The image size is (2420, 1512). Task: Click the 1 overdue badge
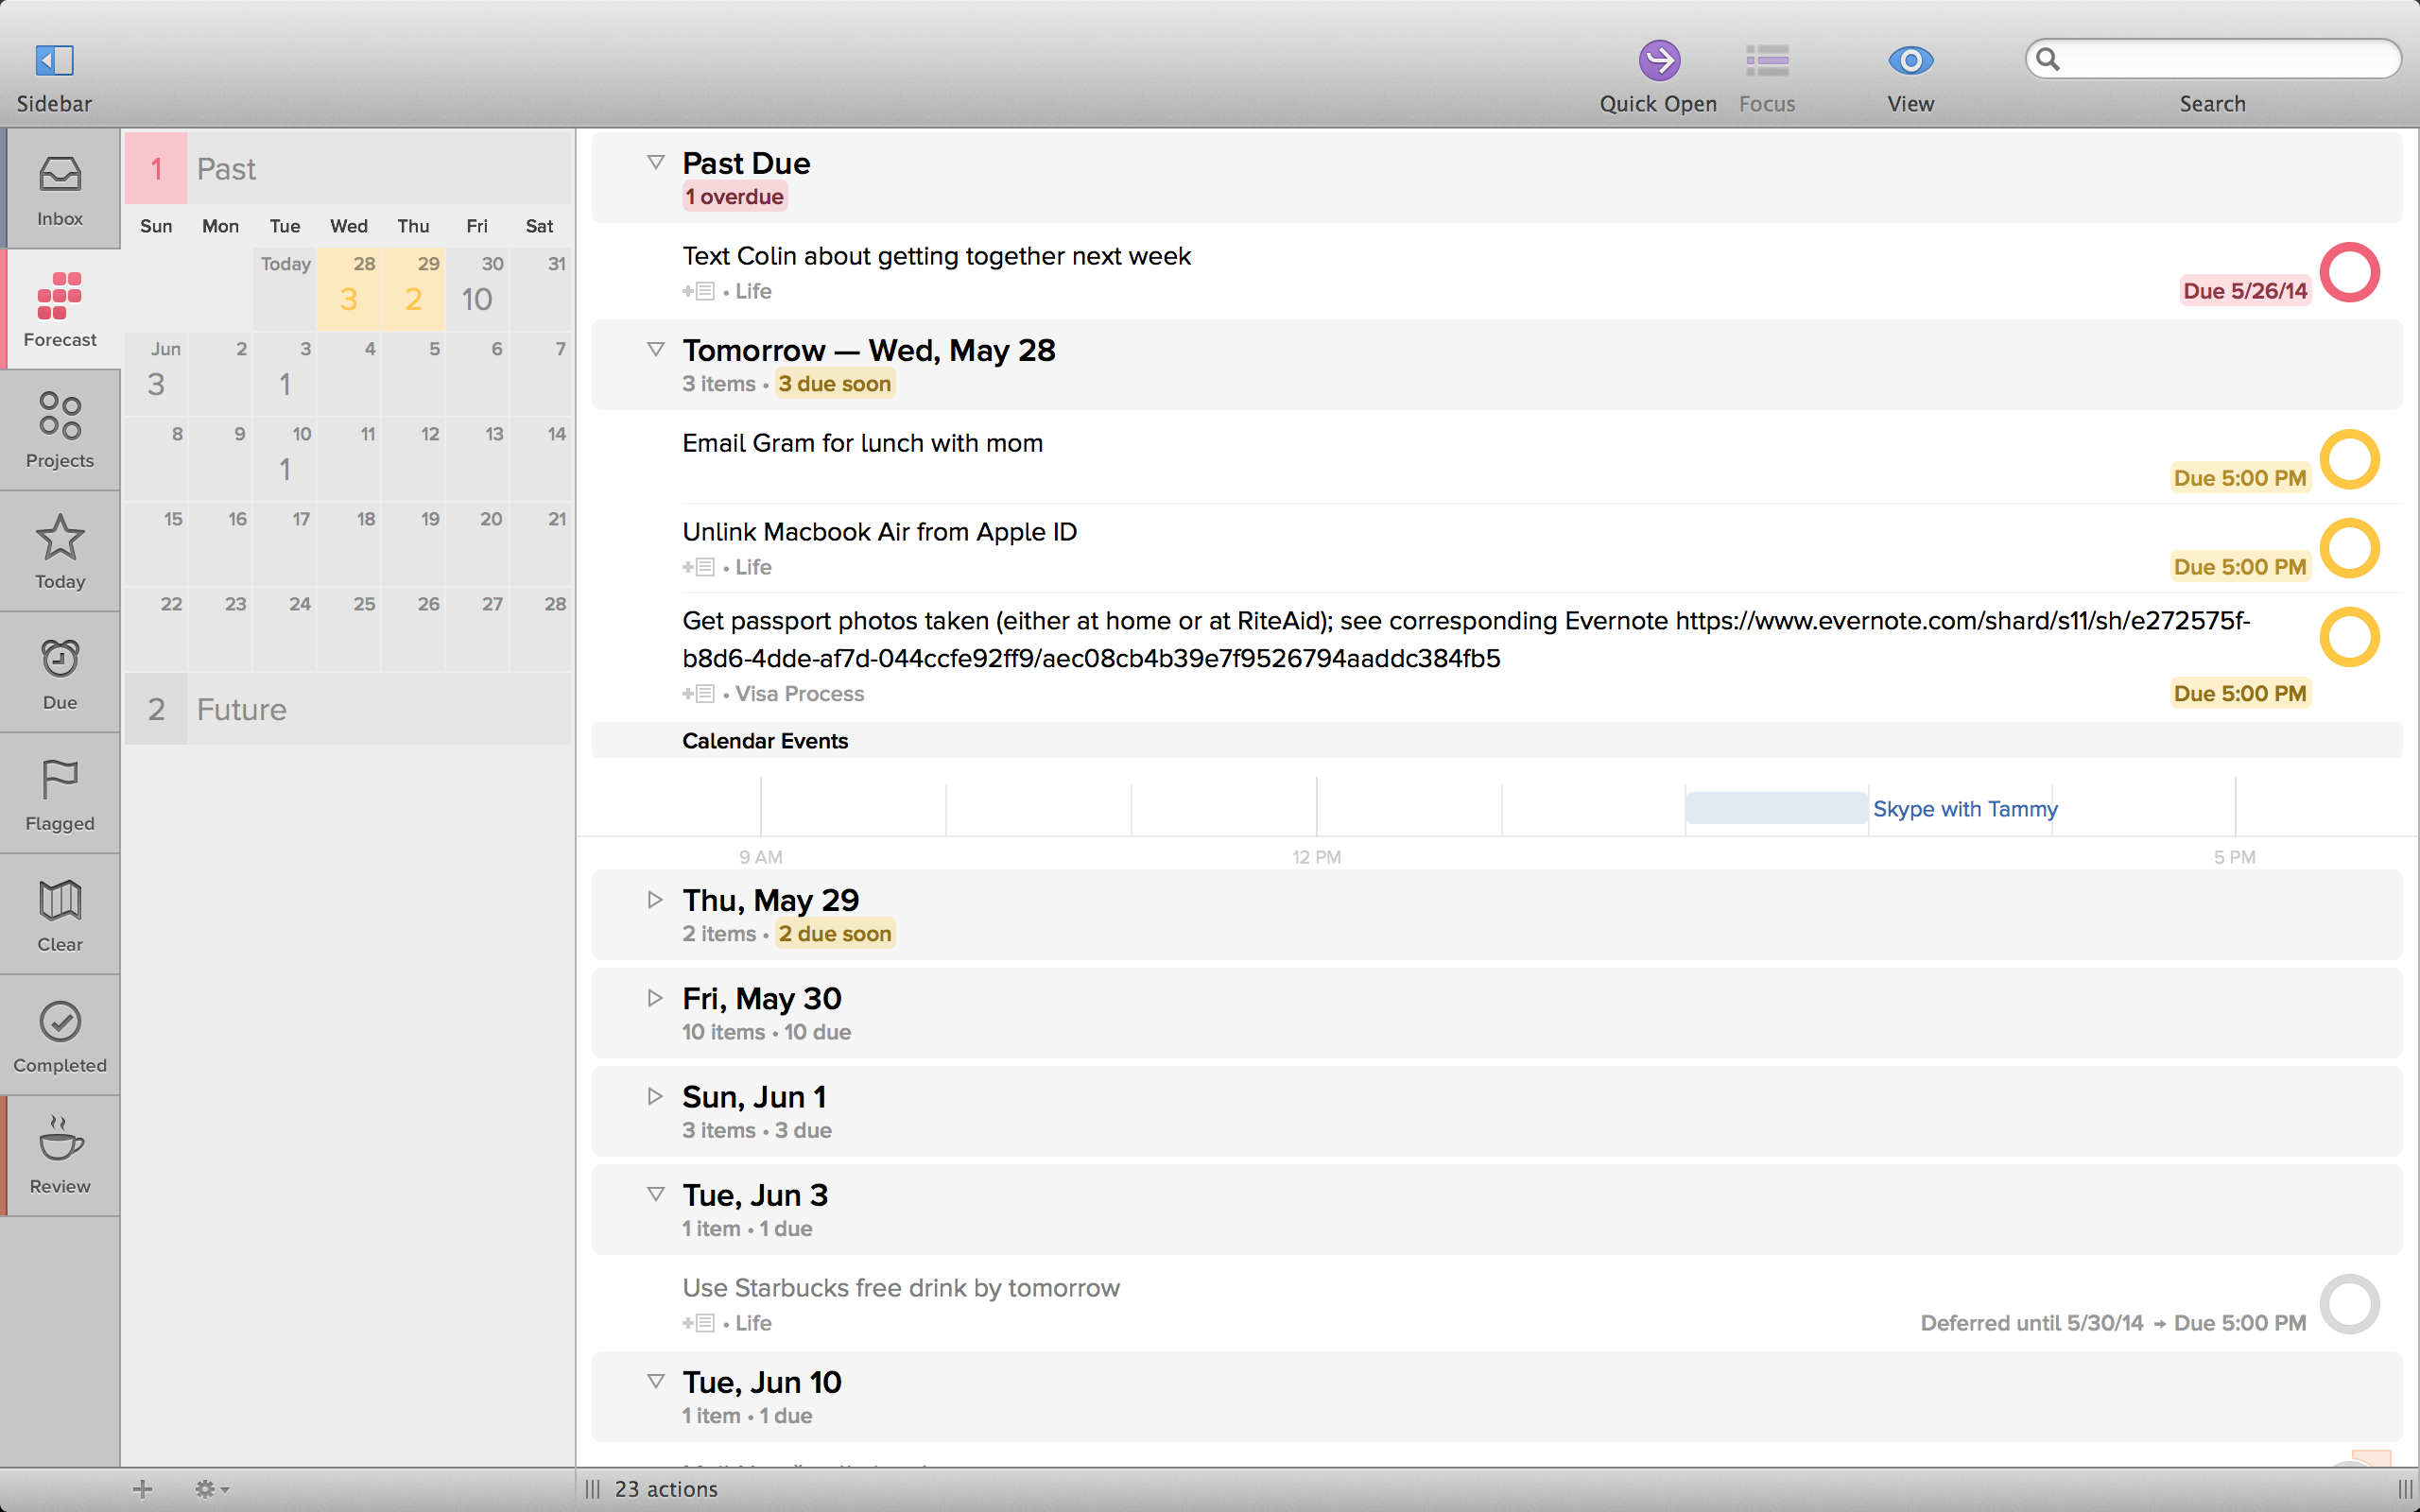click(x=735, y=197)
